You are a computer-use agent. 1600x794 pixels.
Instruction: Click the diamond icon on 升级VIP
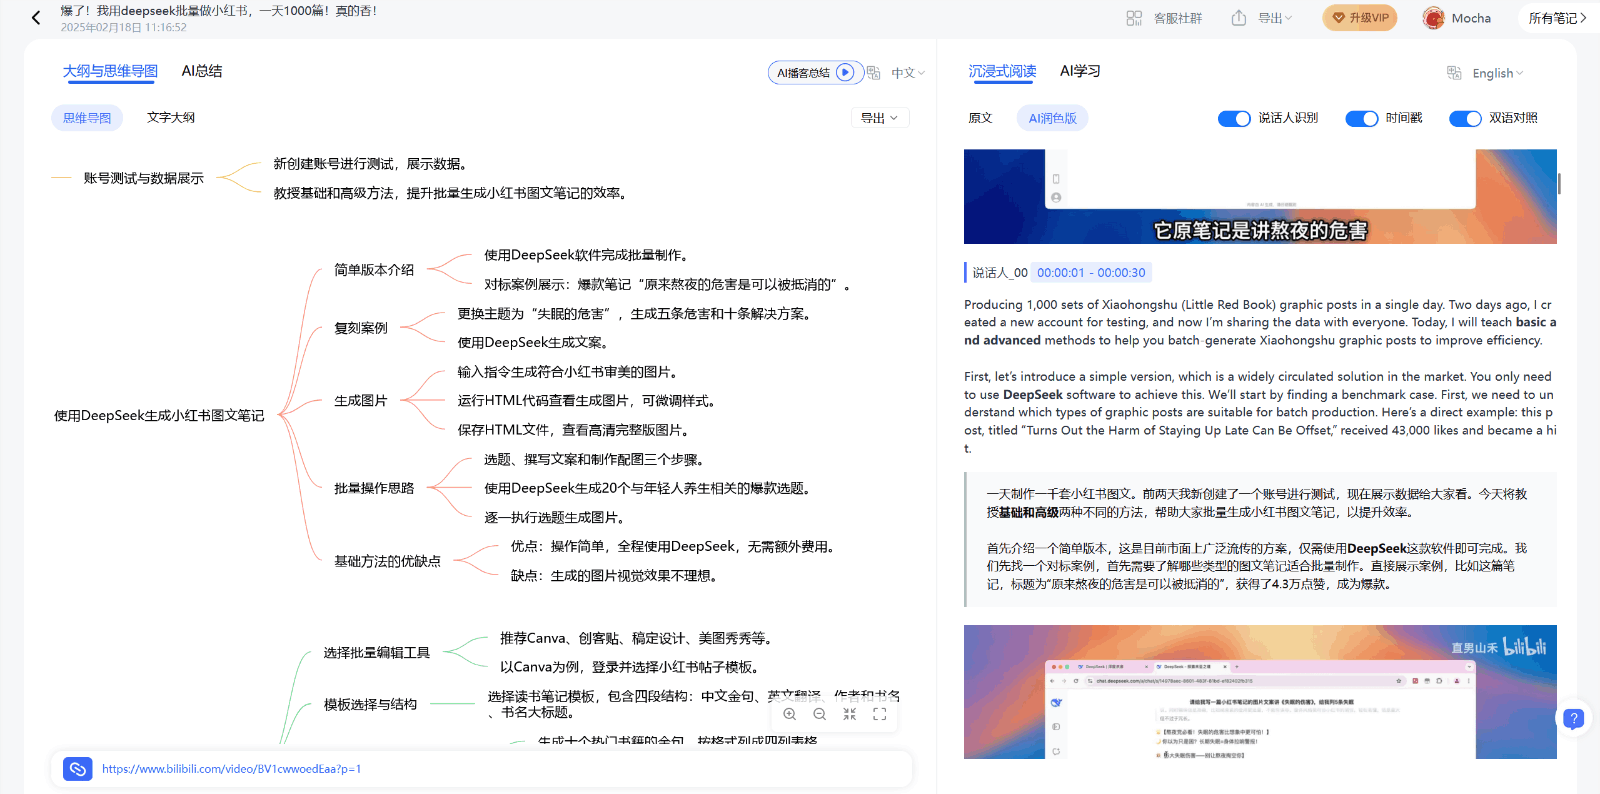click(x=1339, y=18)
